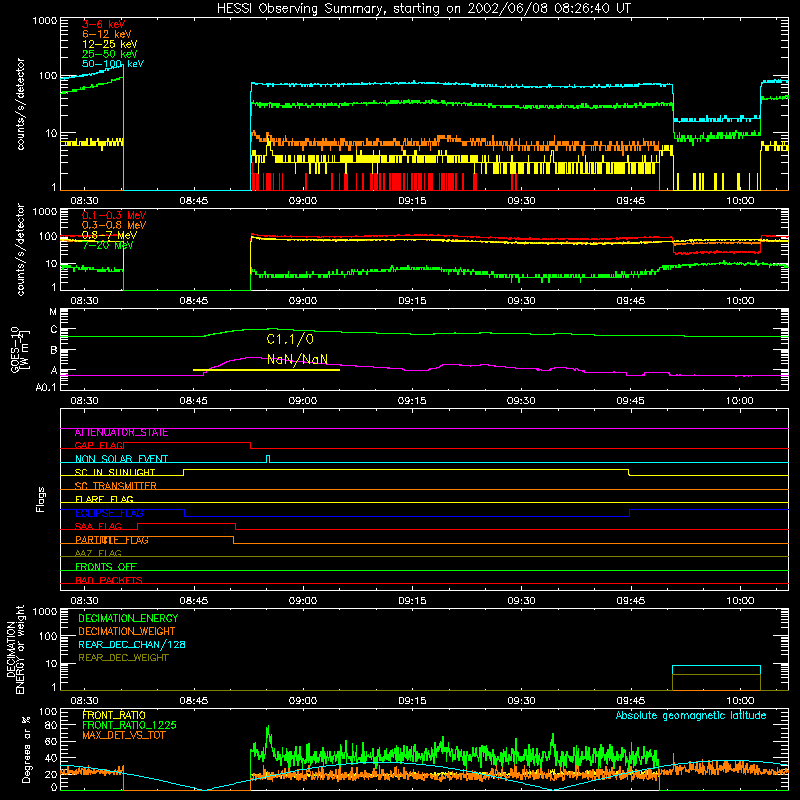The height and width of the screenshot is (800, 800).
Task: Select the NON_SOLAR_EVENT flag label
Action: click(x=121, y=459)
